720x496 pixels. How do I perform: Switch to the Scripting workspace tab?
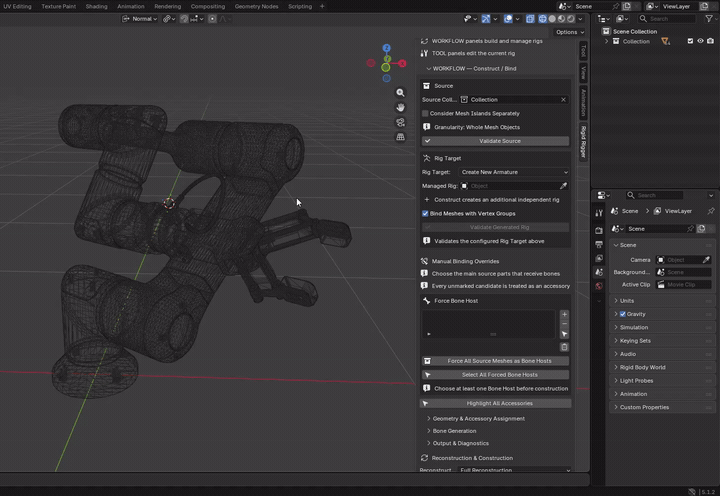point(300,6)
